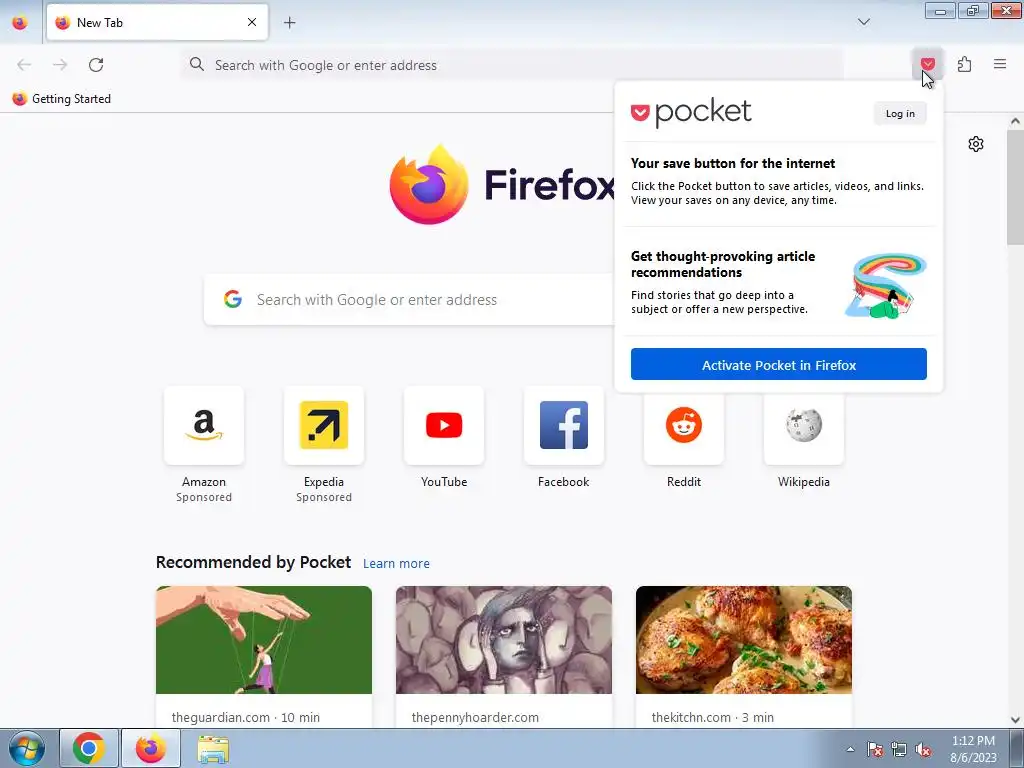
Task: Select the New Tab tab
Action: pyautogui.click(x=157, y=22)
